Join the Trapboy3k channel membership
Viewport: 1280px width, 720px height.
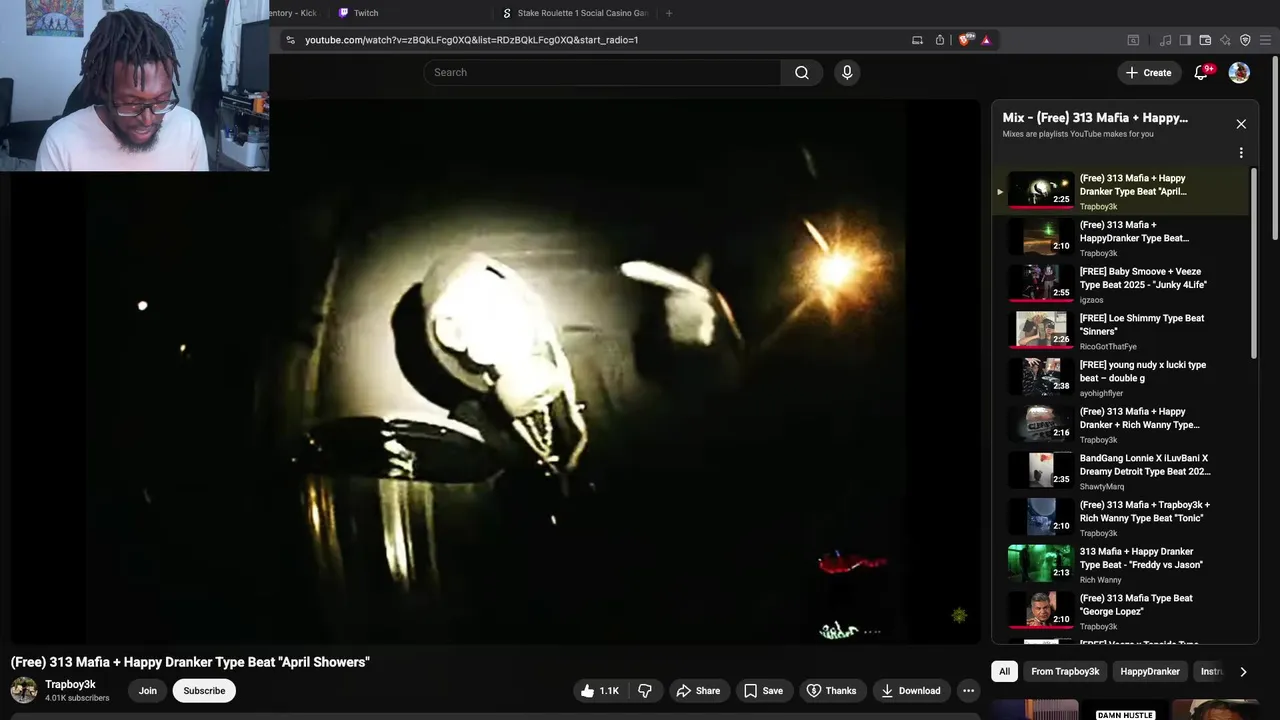point(147,690)
